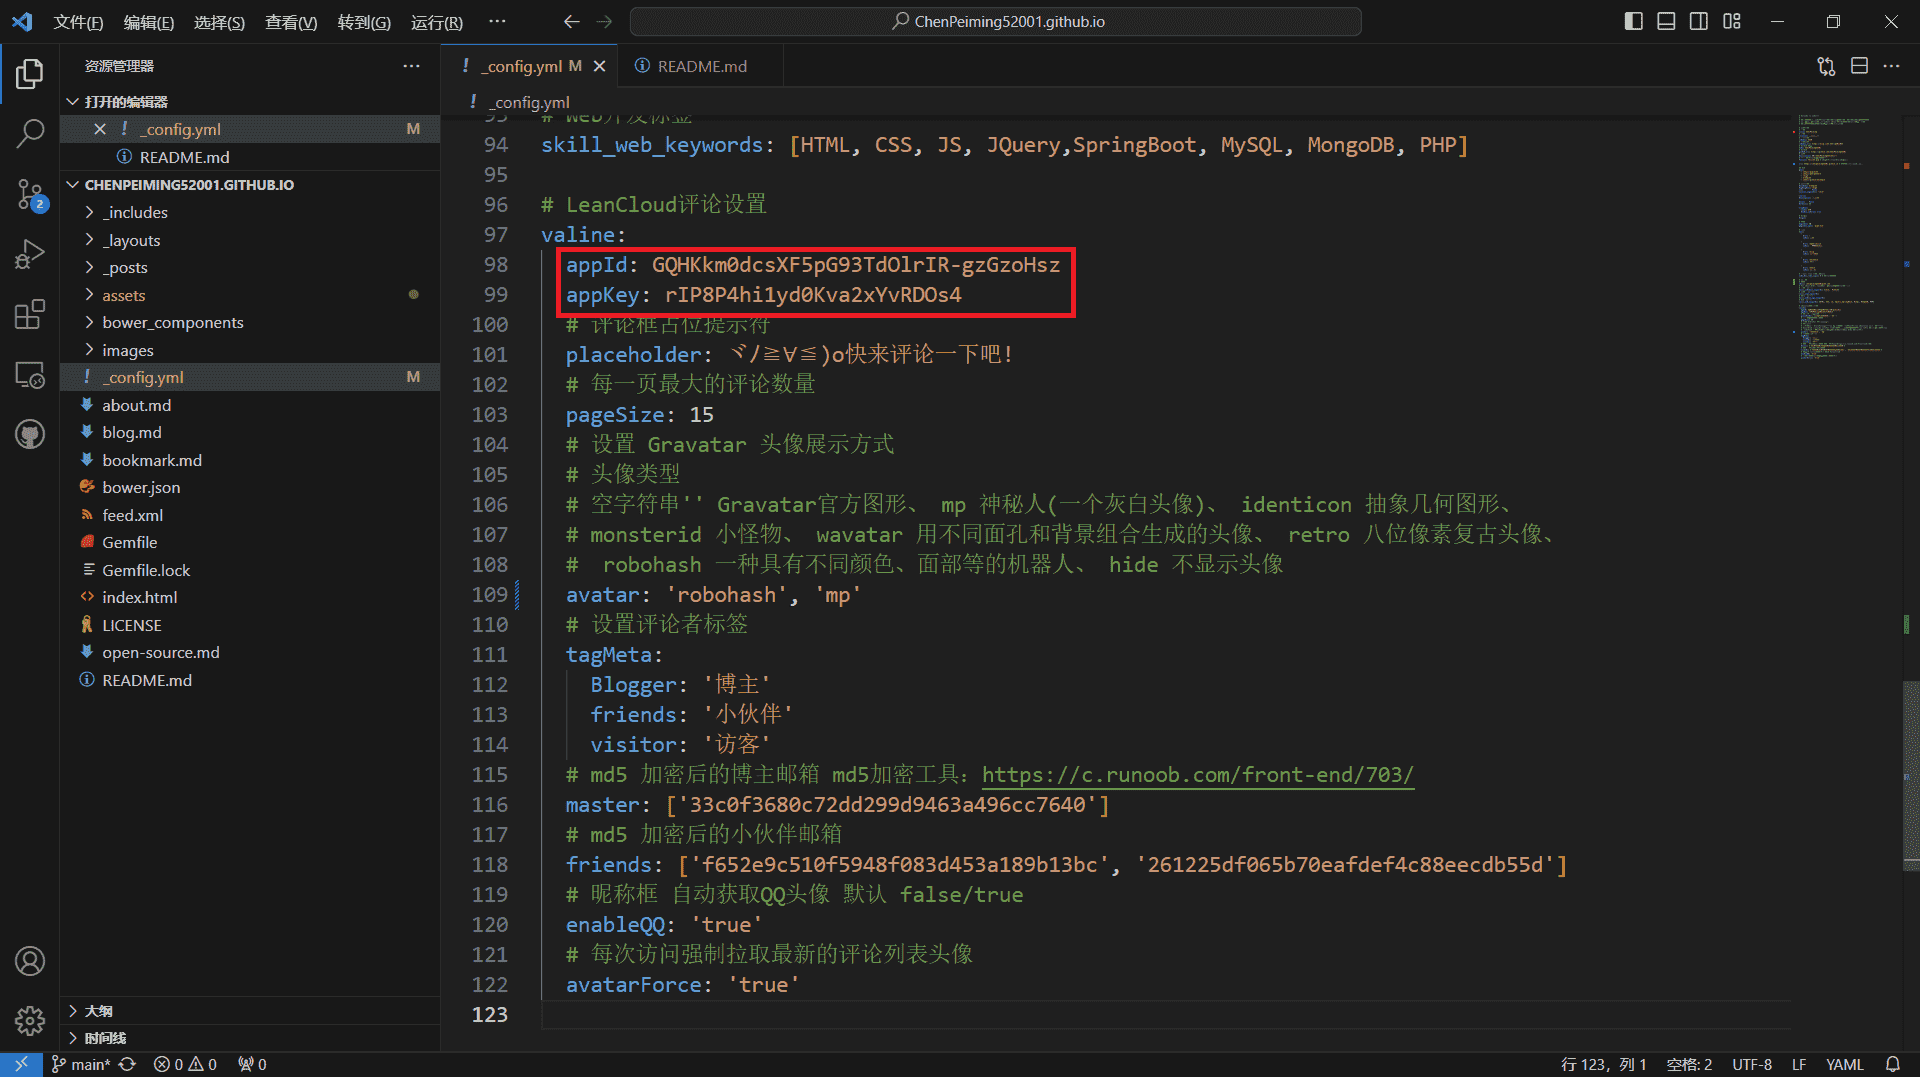
Task: Close the _config.yml editor tab
Action: 600,66
